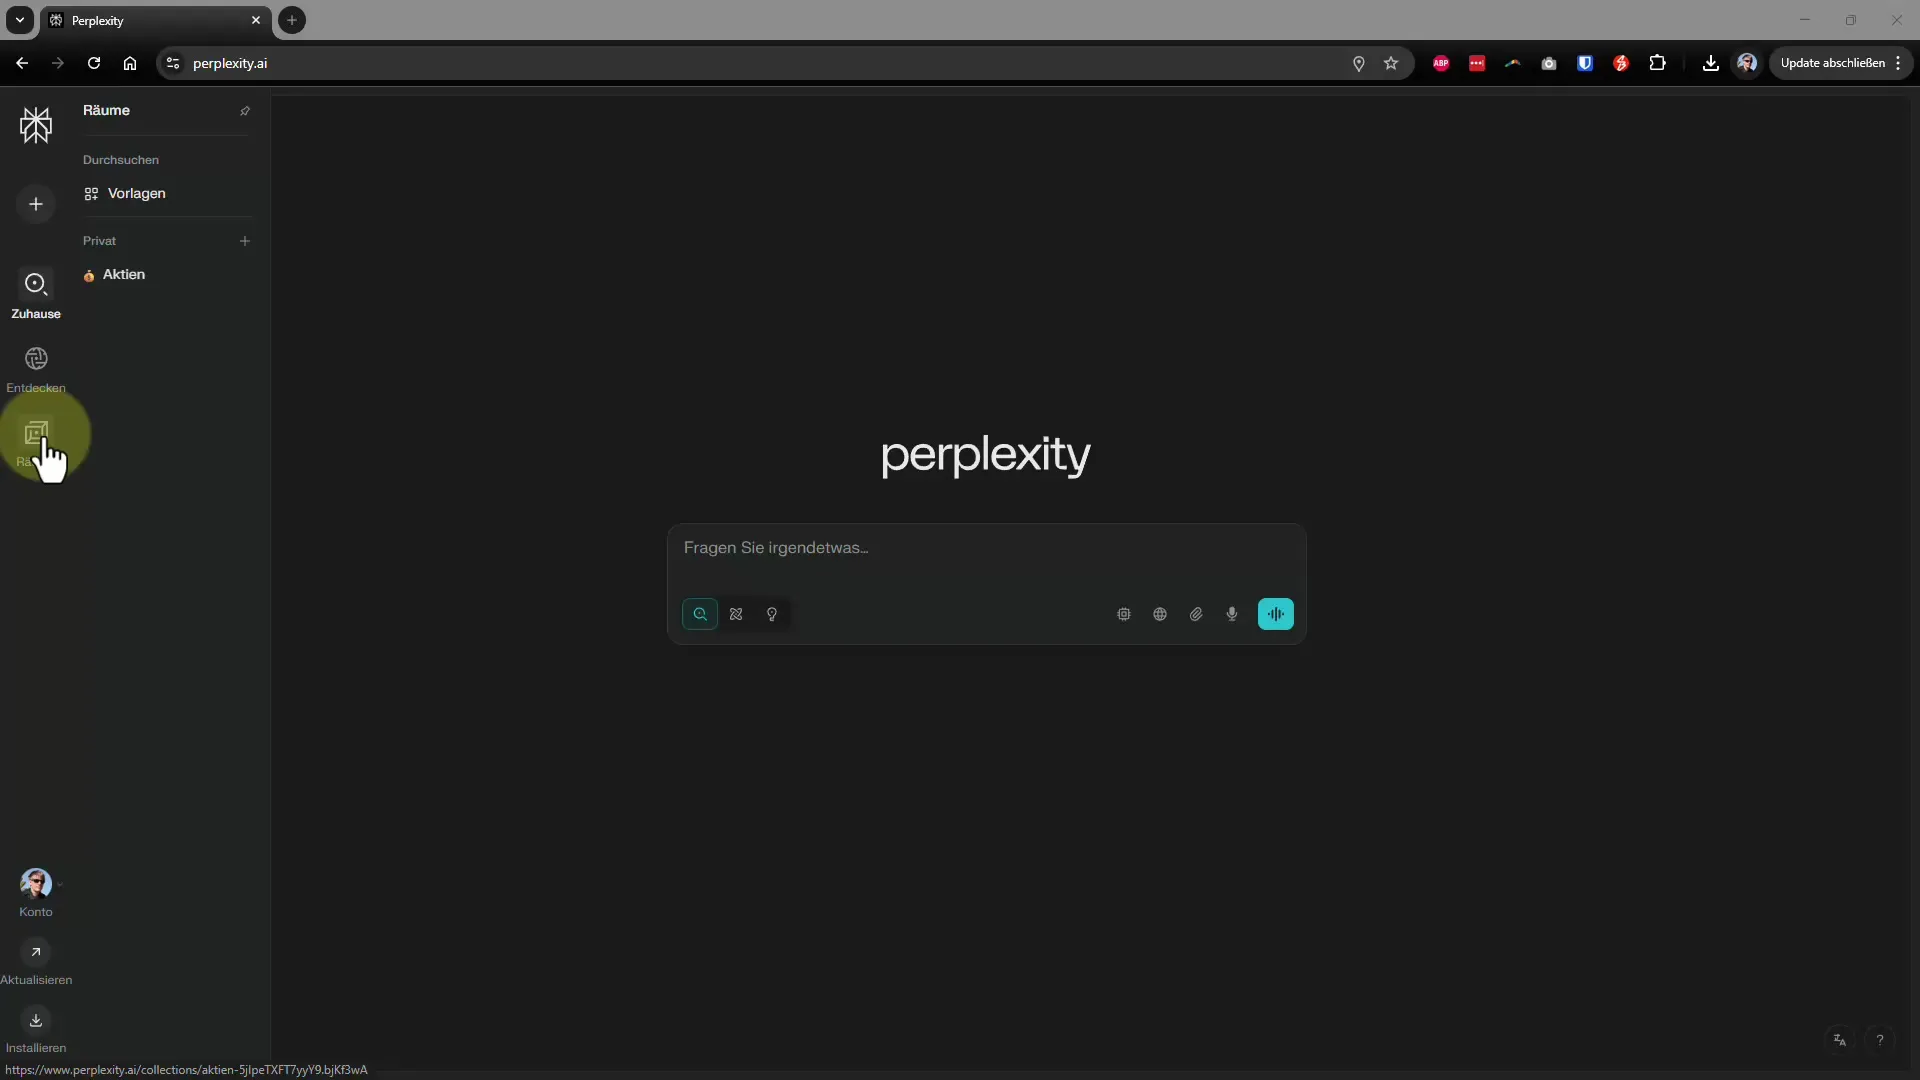Select the Research mode icon in prompt box

point(736,614)
